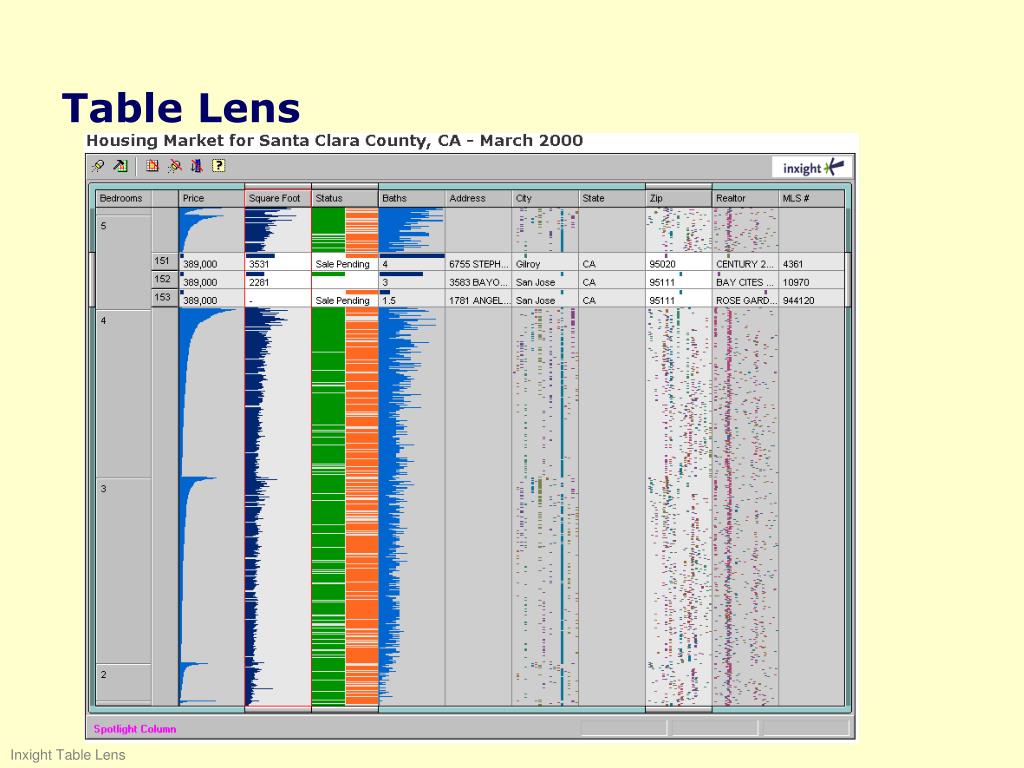This screenshot has width=1024, height=768.
Task: Click row number 152
Action: 164,279
